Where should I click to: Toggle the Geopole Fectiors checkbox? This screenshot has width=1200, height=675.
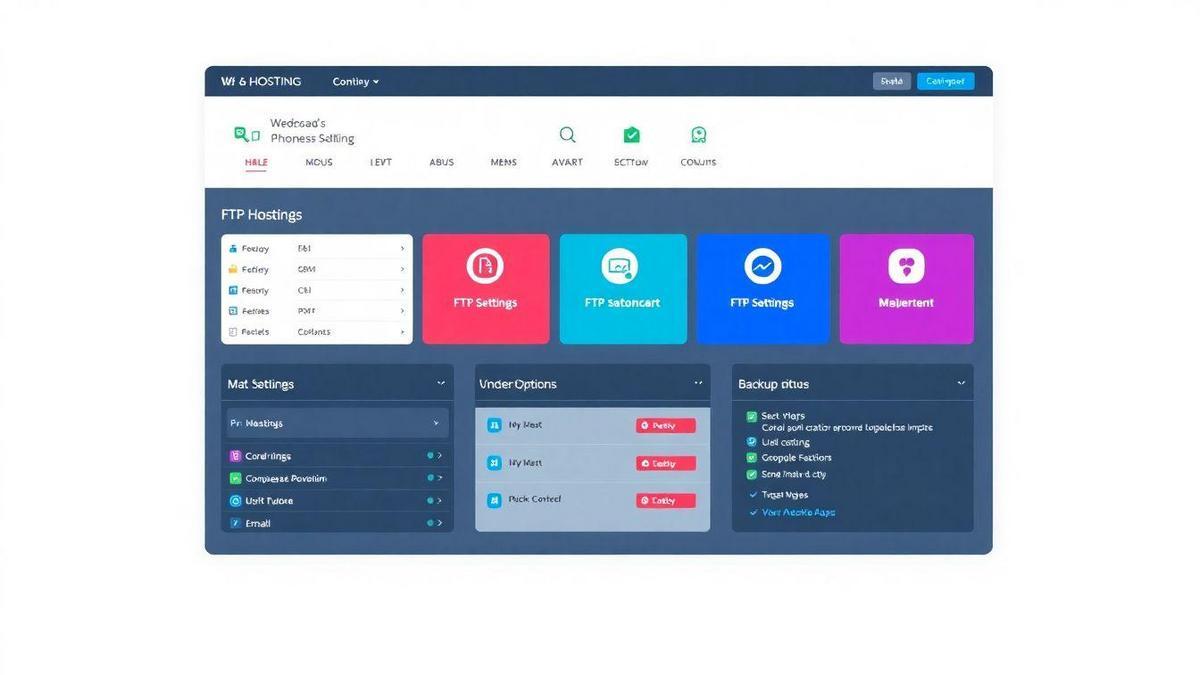(752, 458)
